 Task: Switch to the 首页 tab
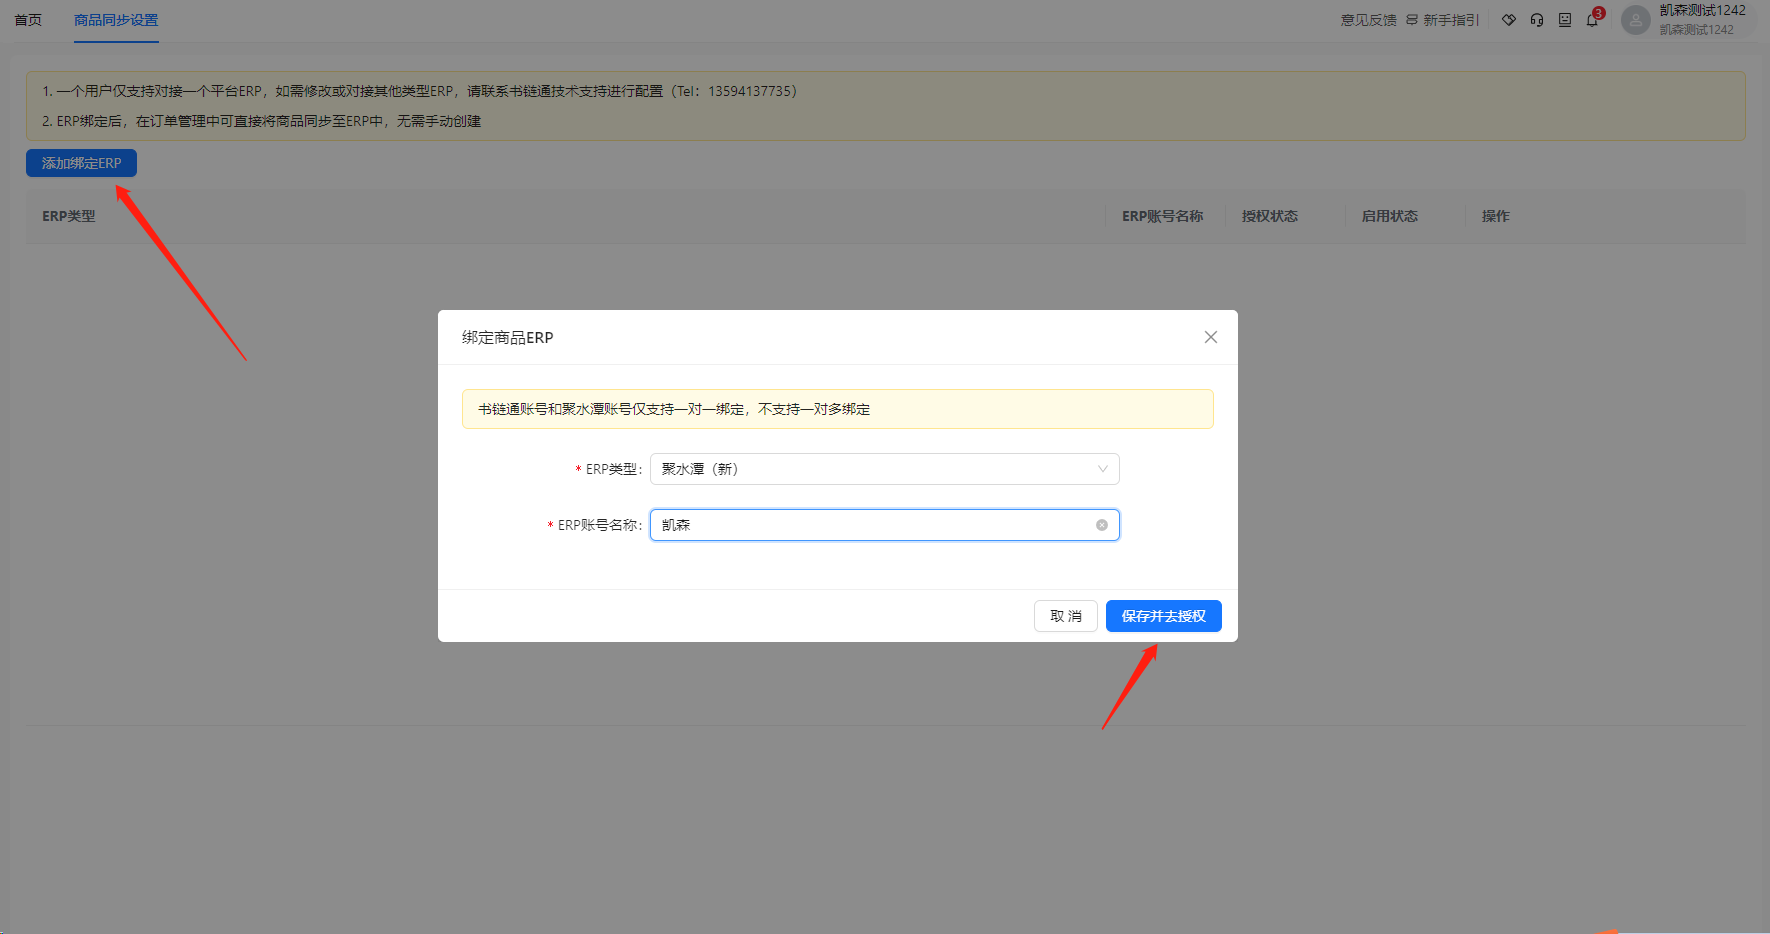pyautogui.click(x=28, y=20)
